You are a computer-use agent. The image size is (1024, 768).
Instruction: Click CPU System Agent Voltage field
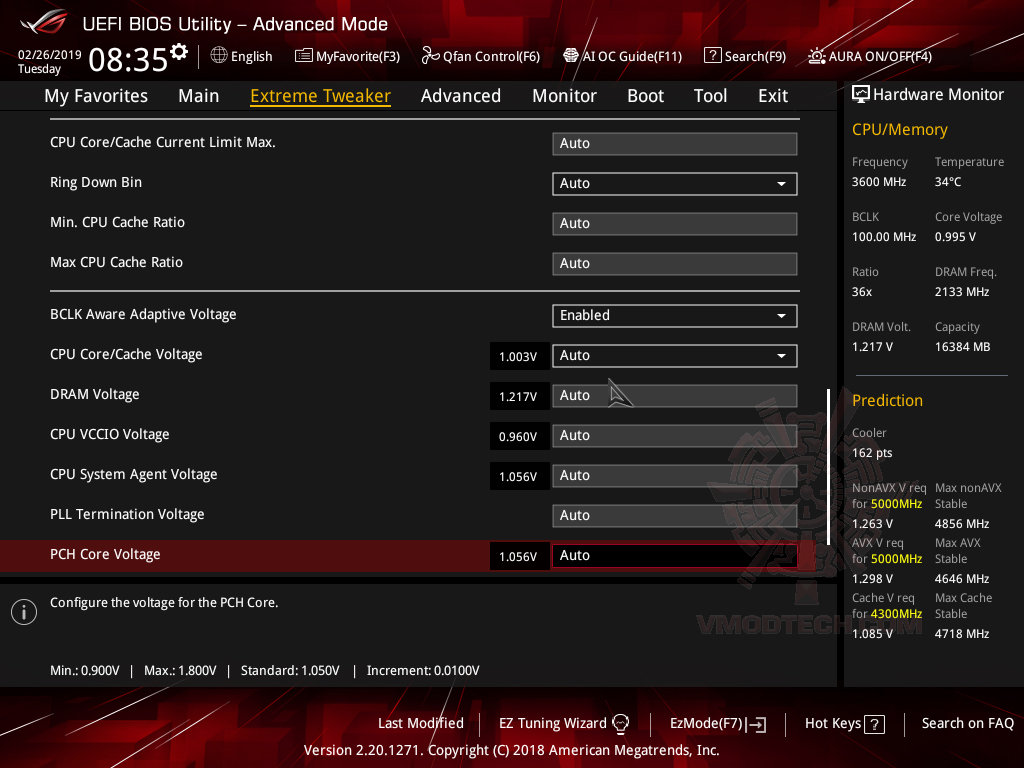coord(675,476)
